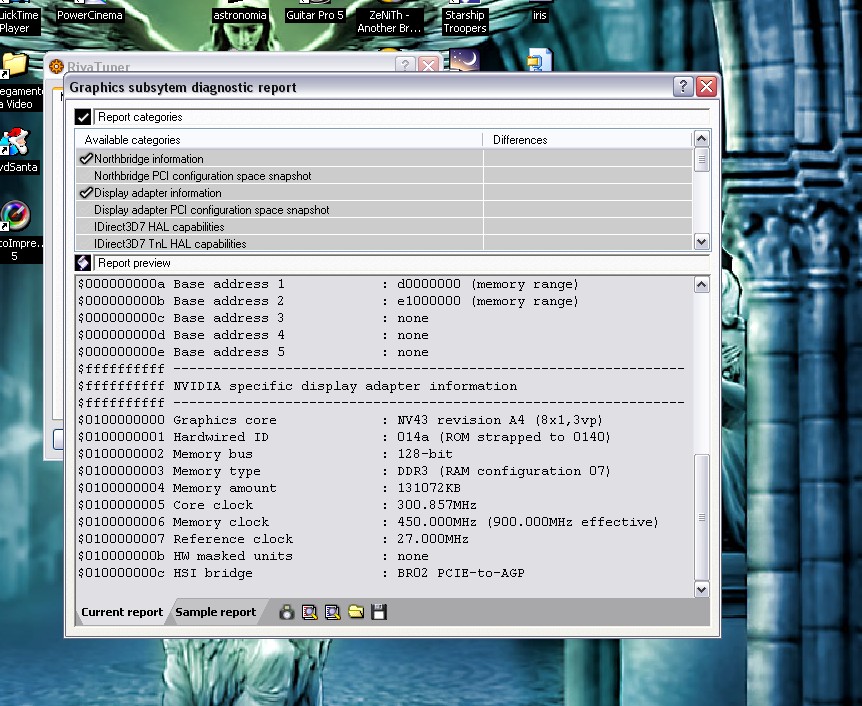Select the astronomia desktop label
Viewport: 862px width, 706px height.
tap(240, 15)
